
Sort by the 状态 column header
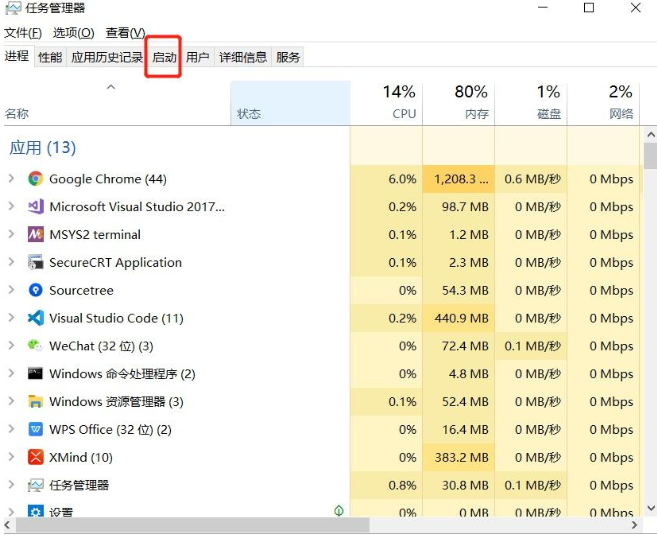pyautogui.click(x=290, y=104)
